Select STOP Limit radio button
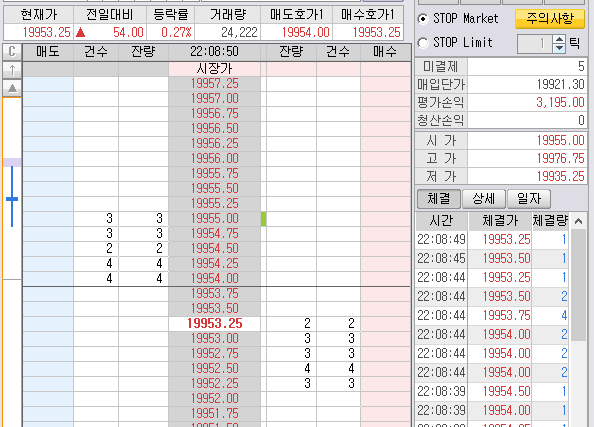Image resolution: width=594 pixels, height=427 pixels. tap(423, 42)
